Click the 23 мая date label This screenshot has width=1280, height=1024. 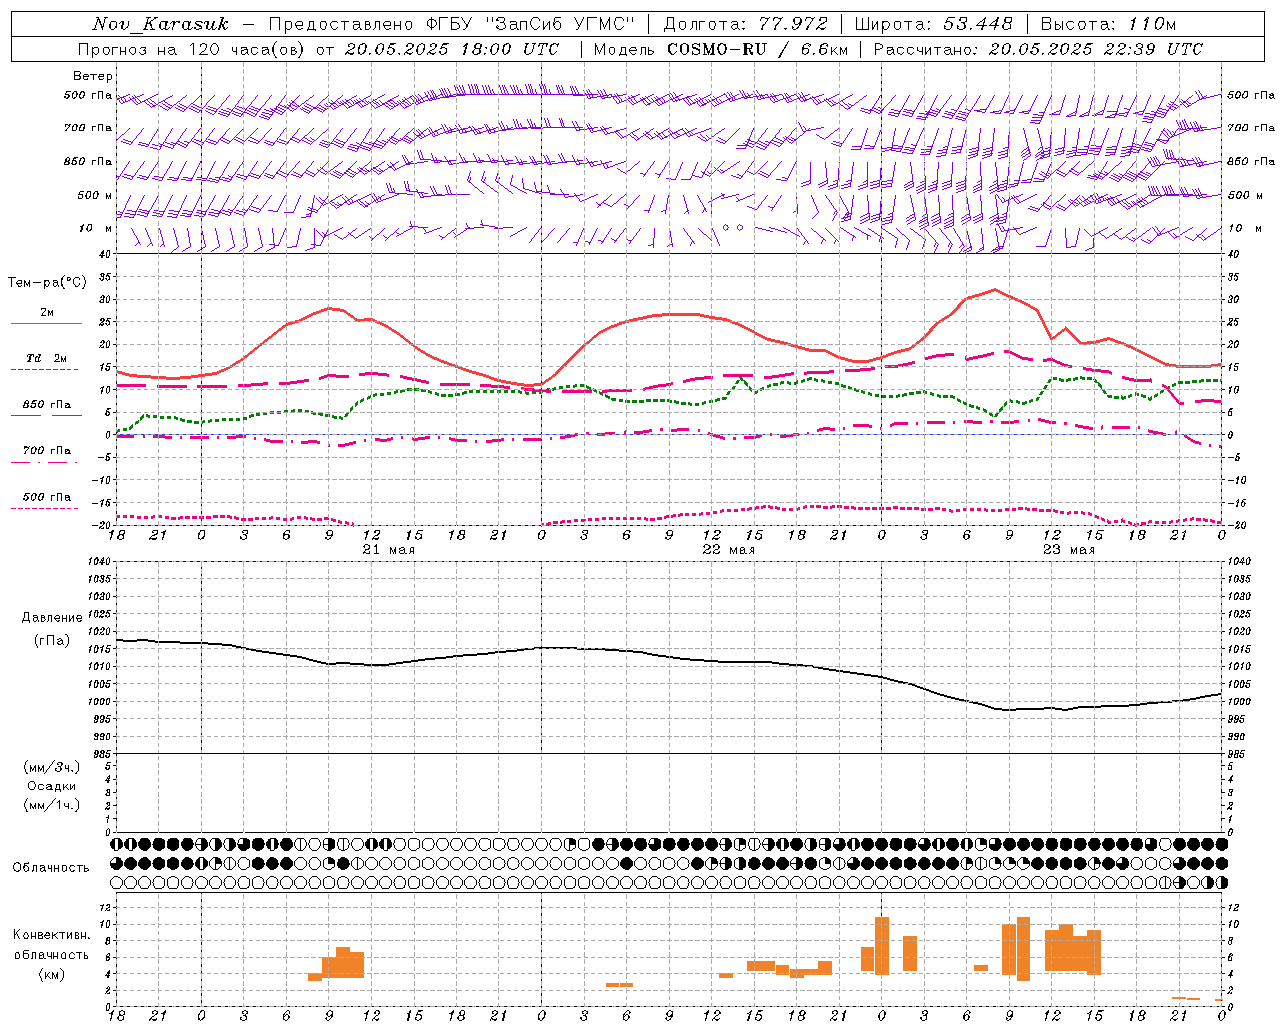tap(1068, 550)
